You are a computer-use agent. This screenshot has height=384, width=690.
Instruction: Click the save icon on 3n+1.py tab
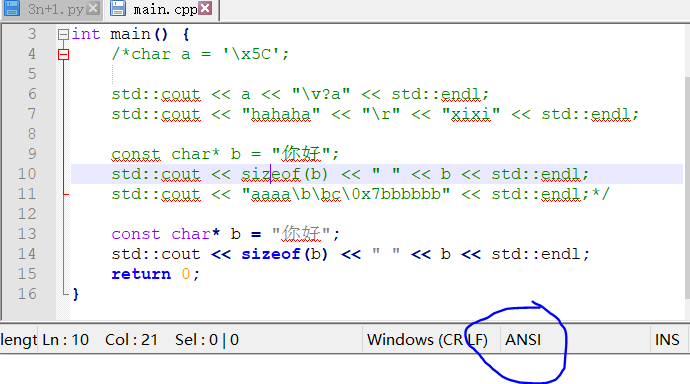point(12,8)
